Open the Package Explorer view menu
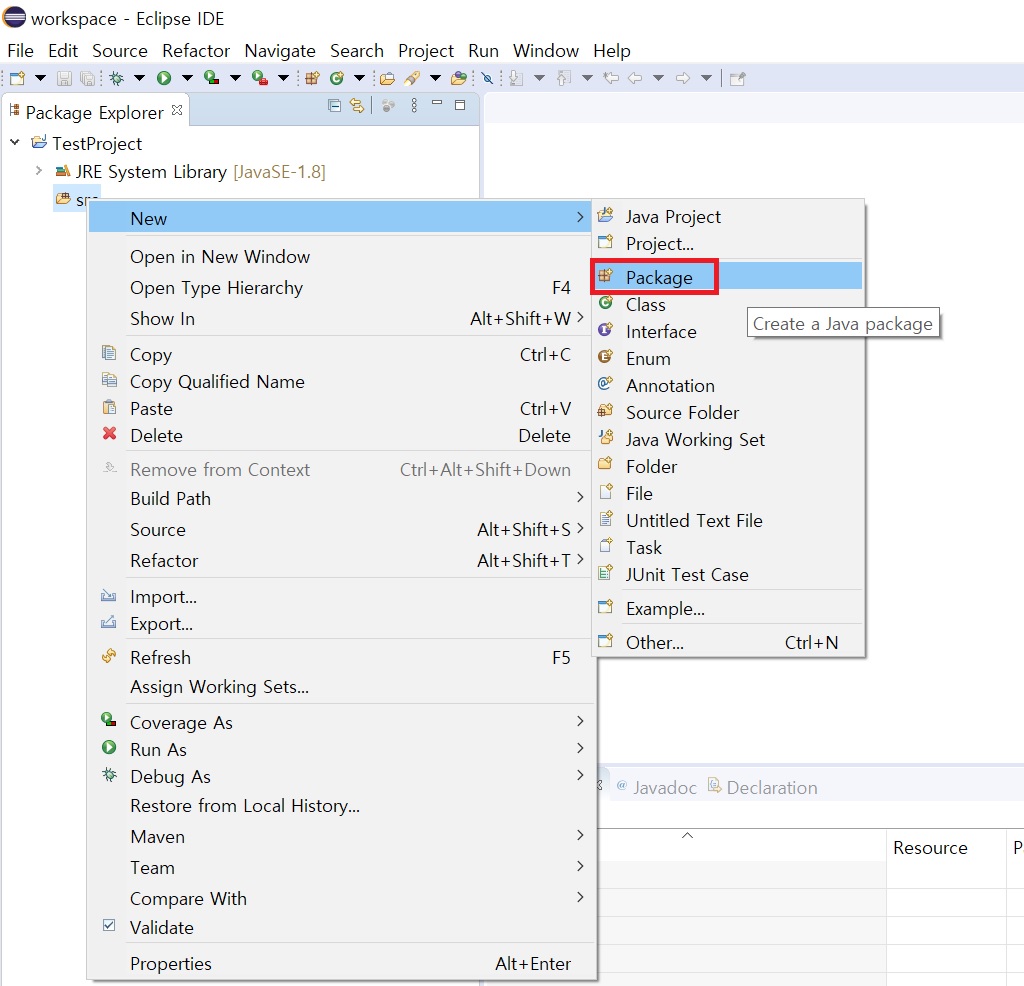The height and width of the screenshot is (986, 1024). pos(414,105)
